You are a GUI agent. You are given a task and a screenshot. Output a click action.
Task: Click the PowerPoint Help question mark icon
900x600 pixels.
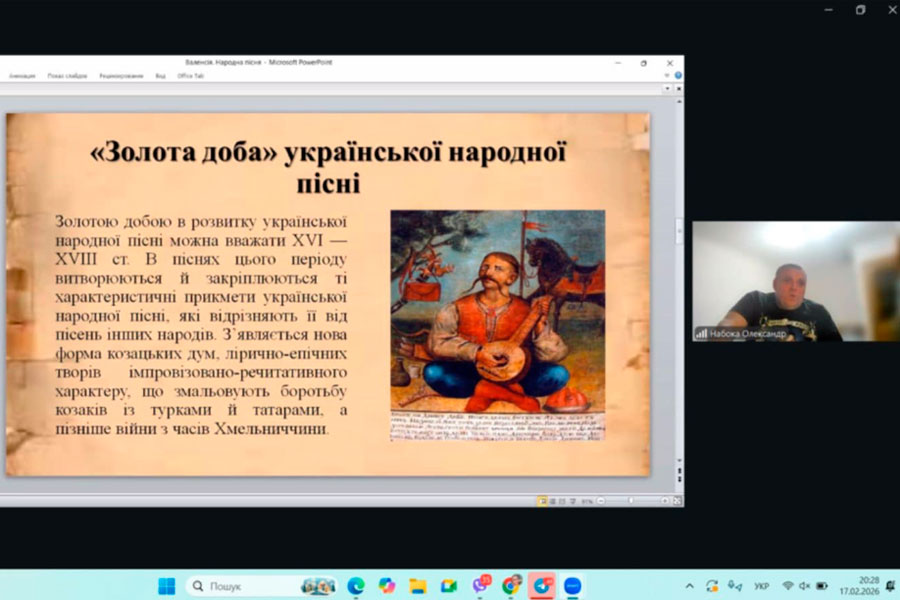pyautogui.click(x=678, y=75)
